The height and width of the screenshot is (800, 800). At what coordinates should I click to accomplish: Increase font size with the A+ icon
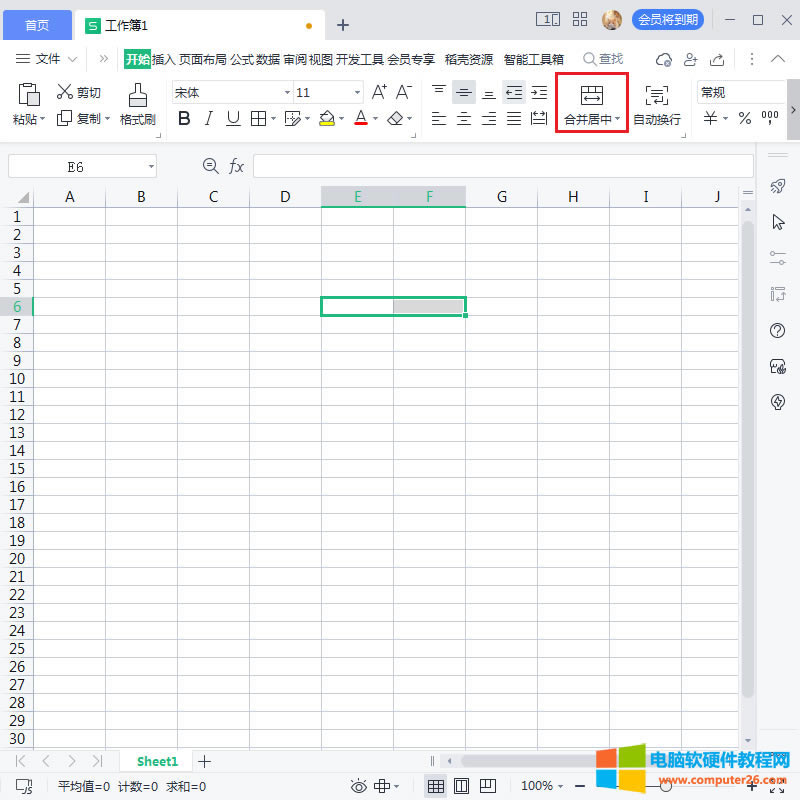pyautogui.click(x=379, y=92)
